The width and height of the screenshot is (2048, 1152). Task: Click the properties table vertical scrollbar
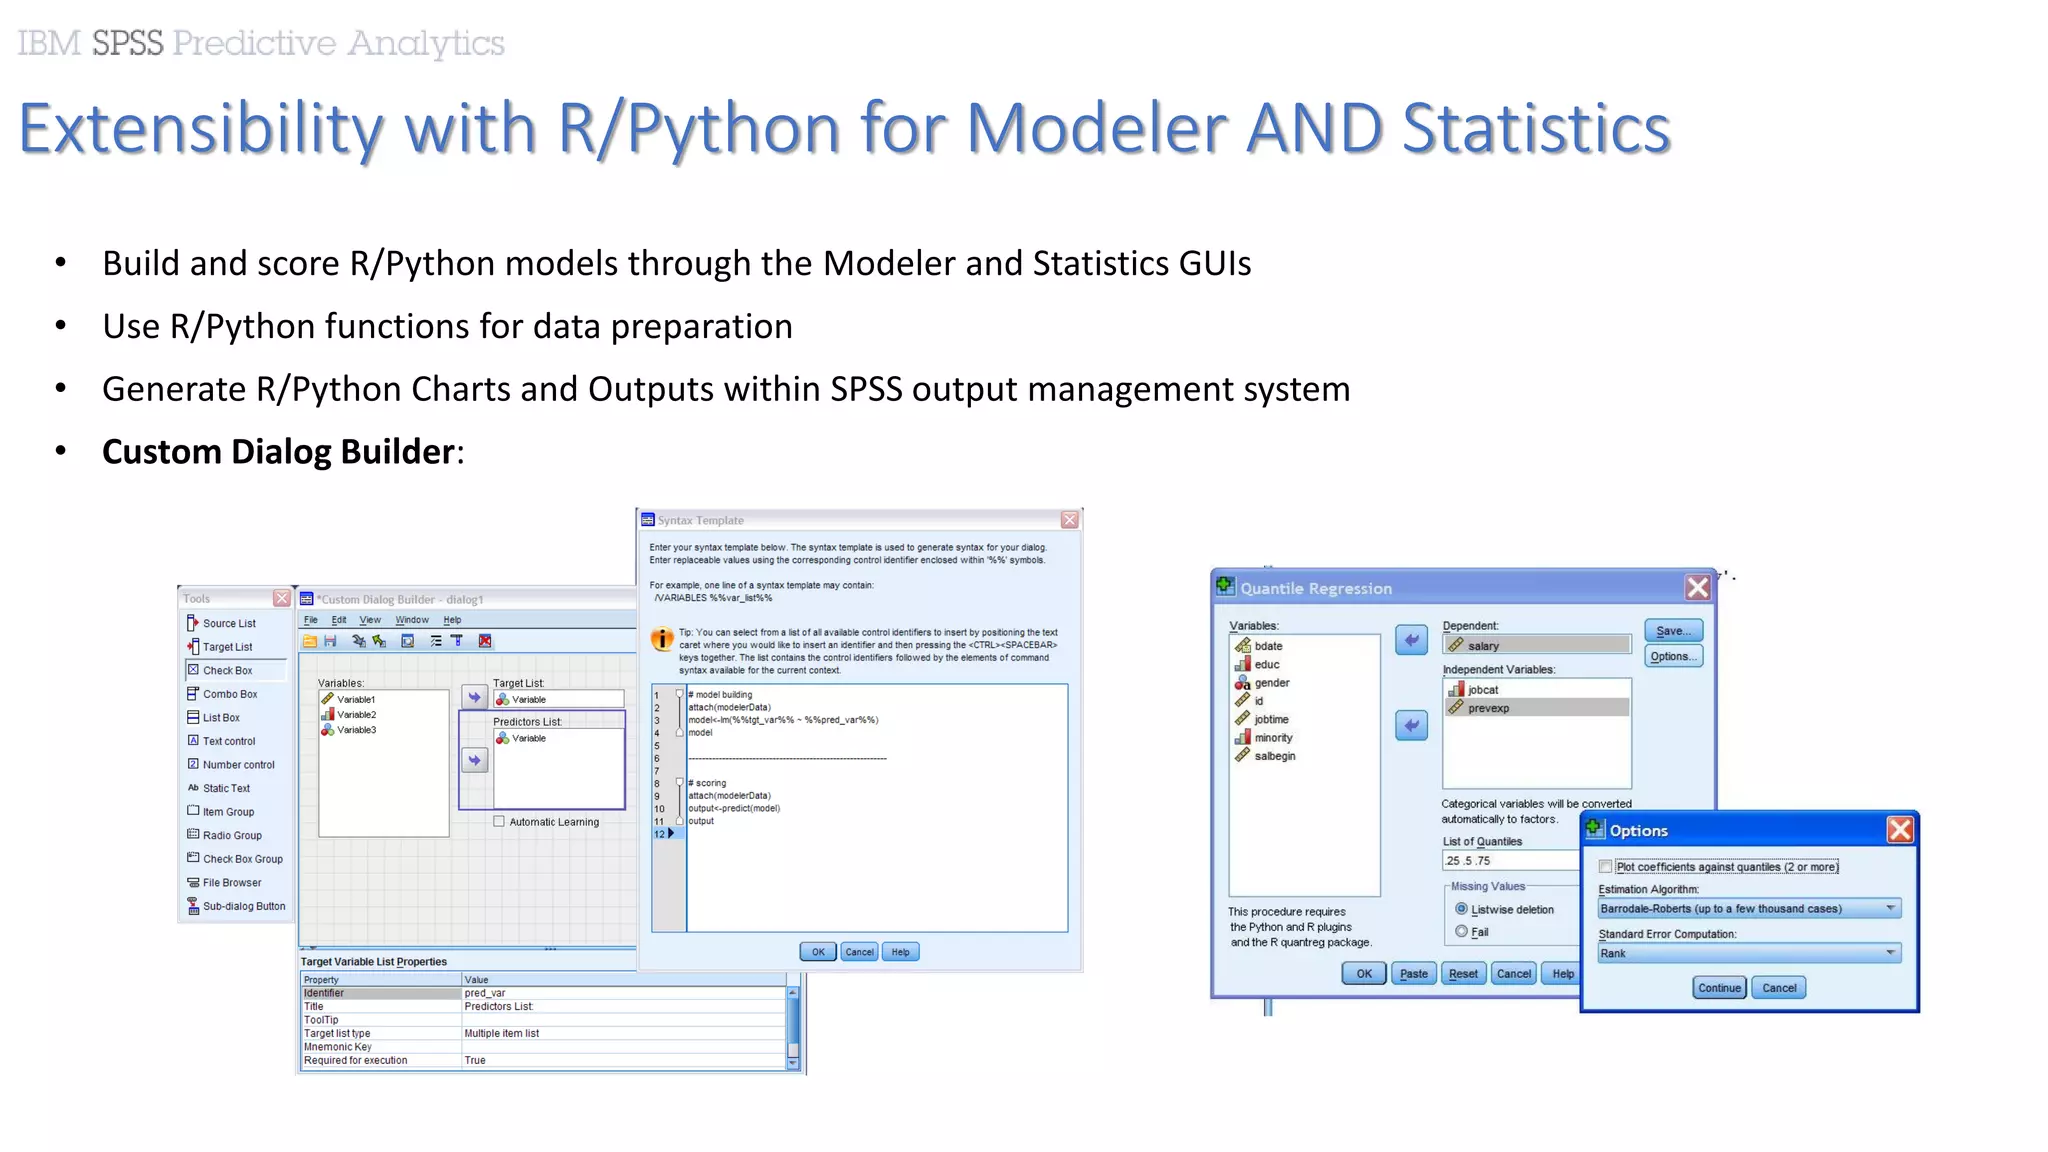pyautogui.click(x=793, y=1028)
